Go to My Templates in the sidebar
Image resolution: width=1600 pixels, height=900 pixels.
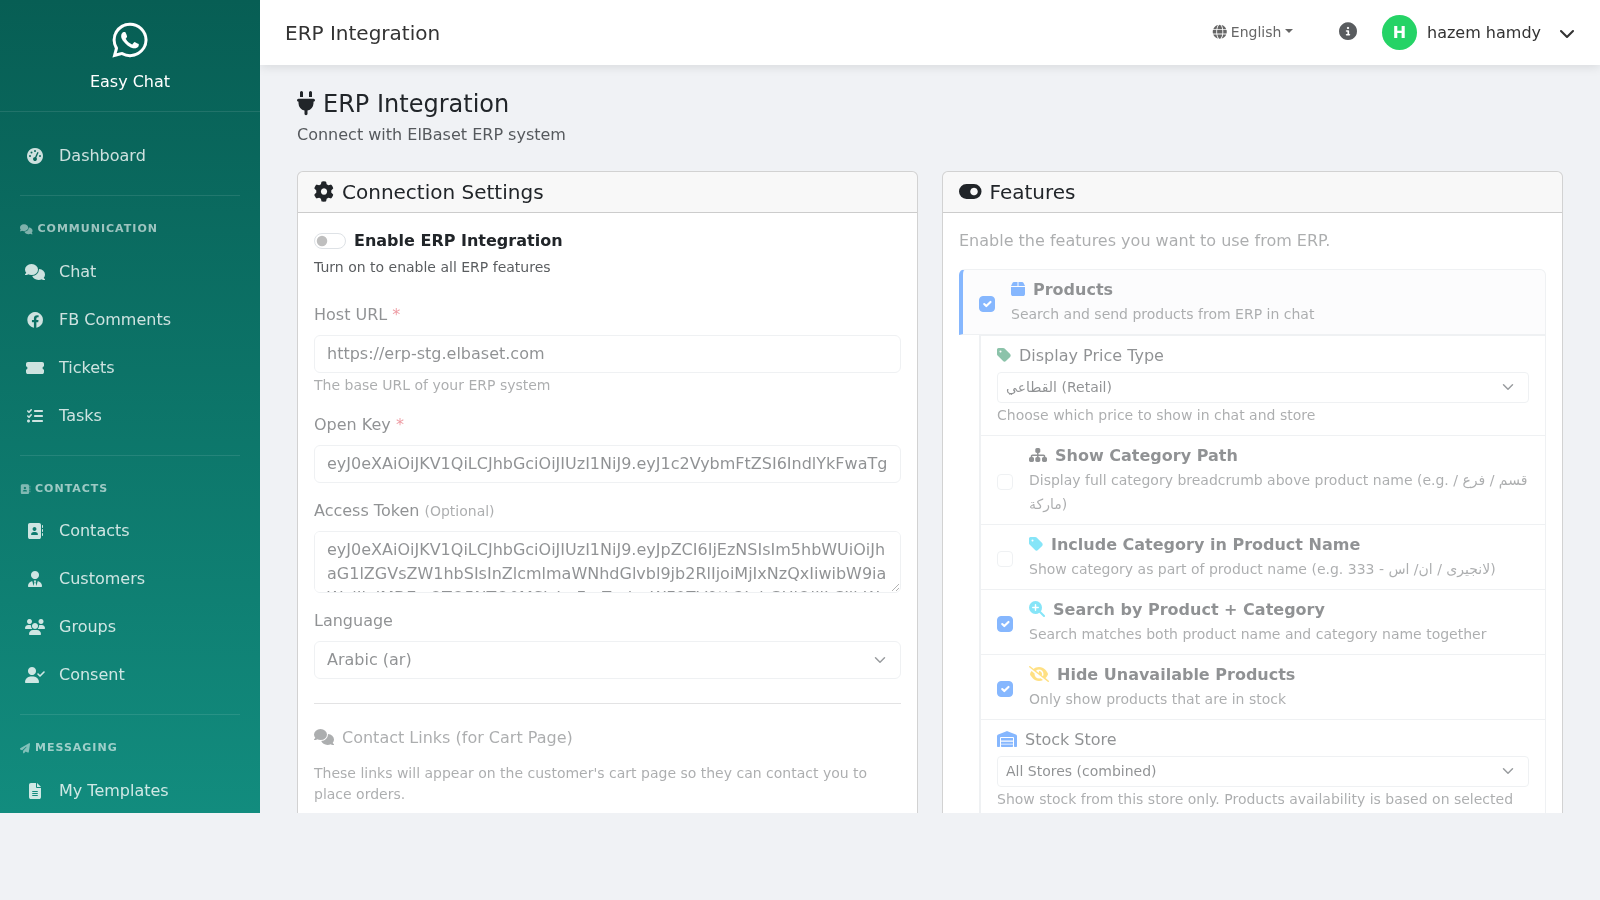[x=113, y=790]
